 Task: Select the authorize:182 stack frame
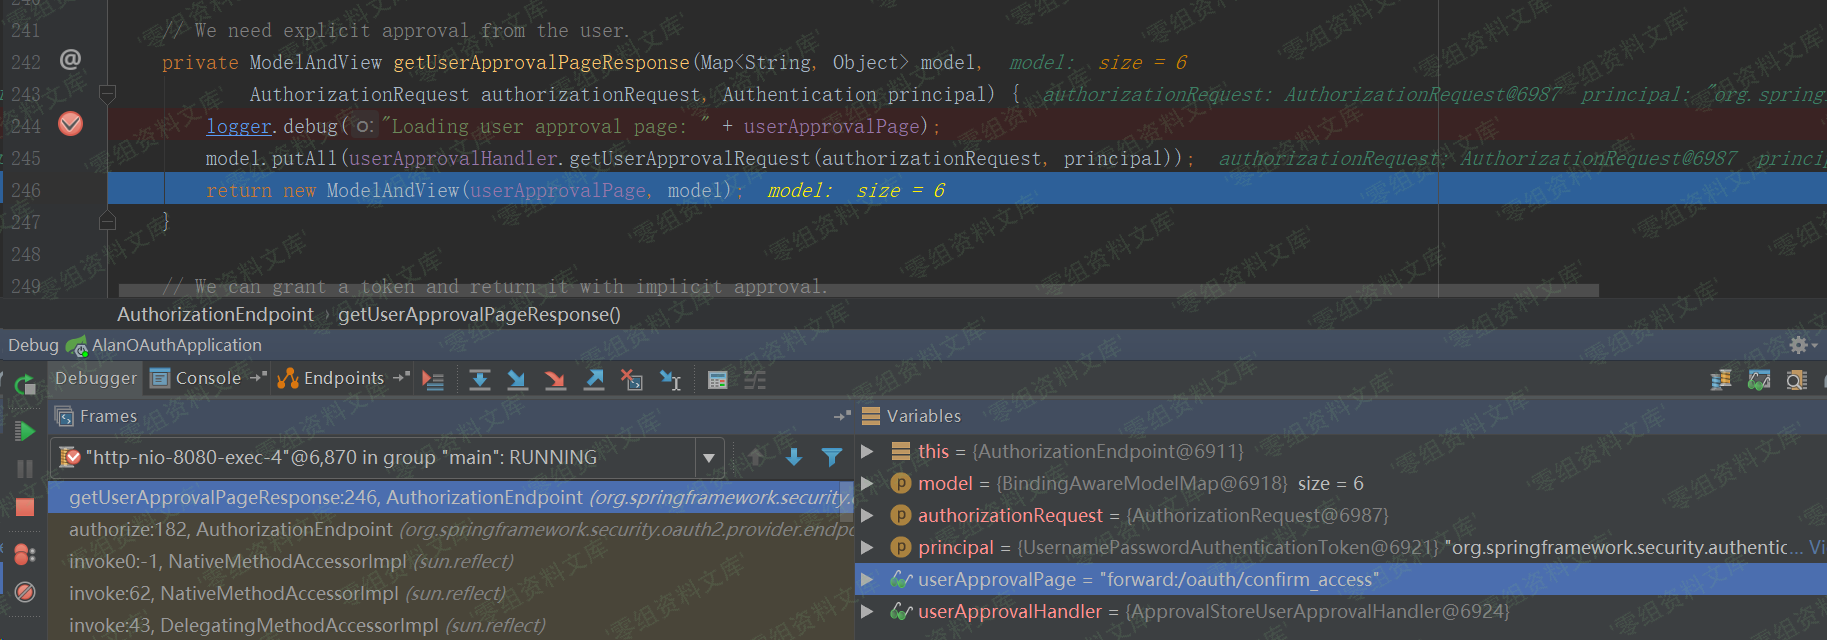tap(230, 529)
